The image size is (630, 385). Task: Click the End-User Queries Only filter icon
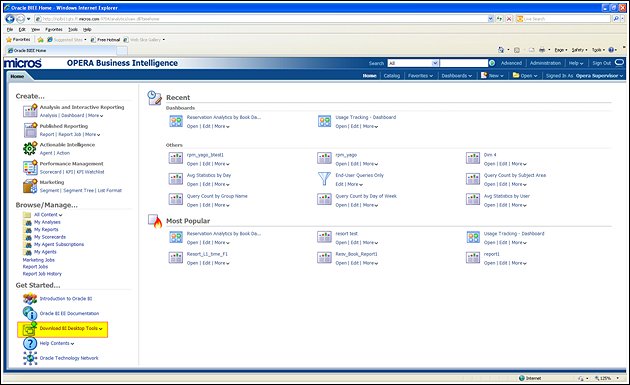pos(324,178)
